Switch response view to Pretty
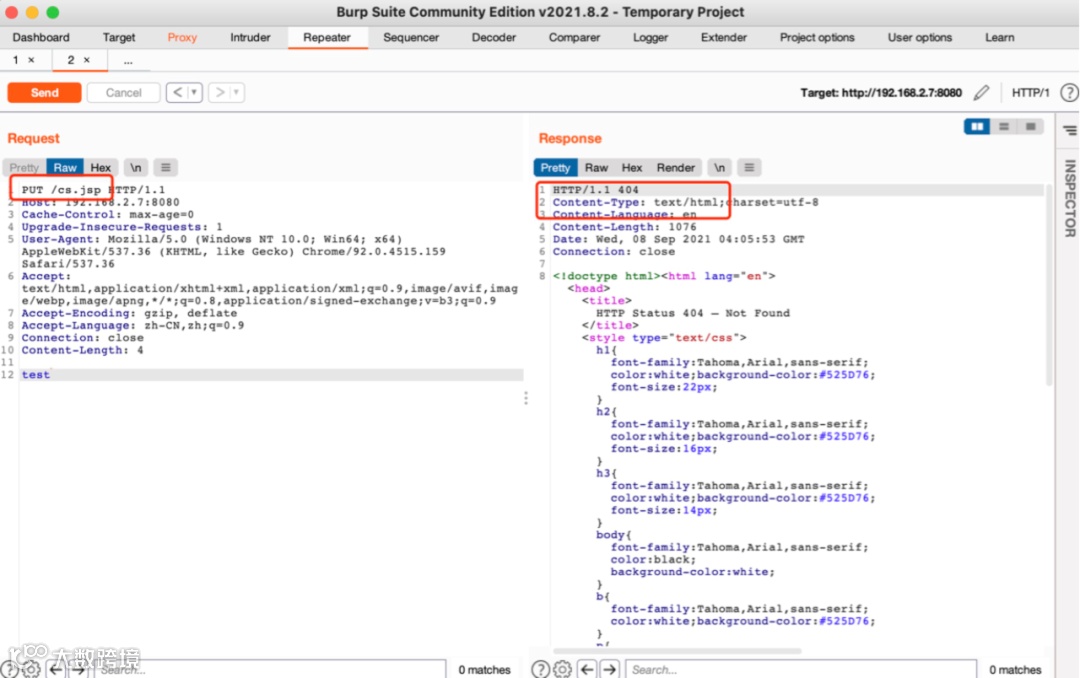The image size is (1080, 678). click(x=555, y=167)
